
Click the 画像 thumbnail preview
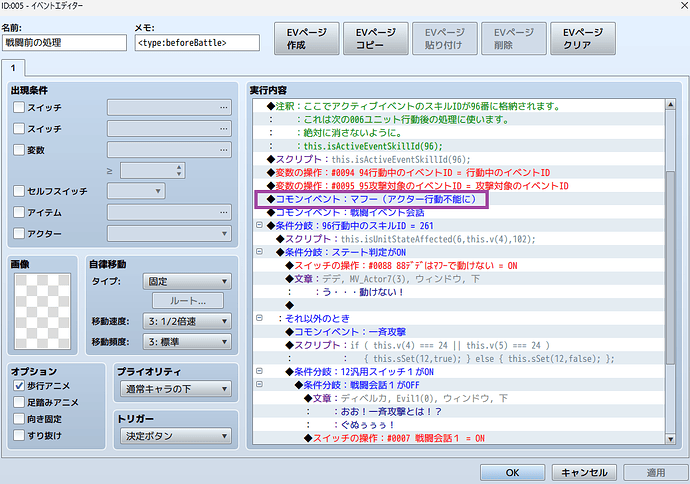[x=42, y=312]
